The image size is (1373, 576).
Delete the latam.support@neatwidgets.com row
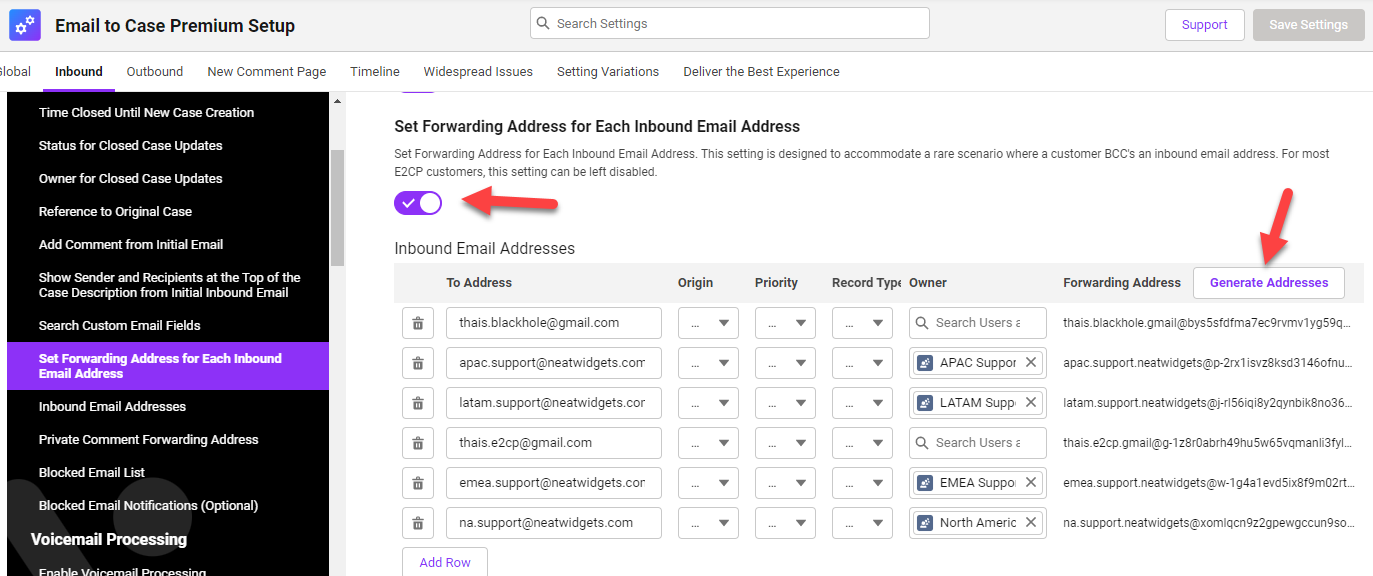(x=418, y=403)
